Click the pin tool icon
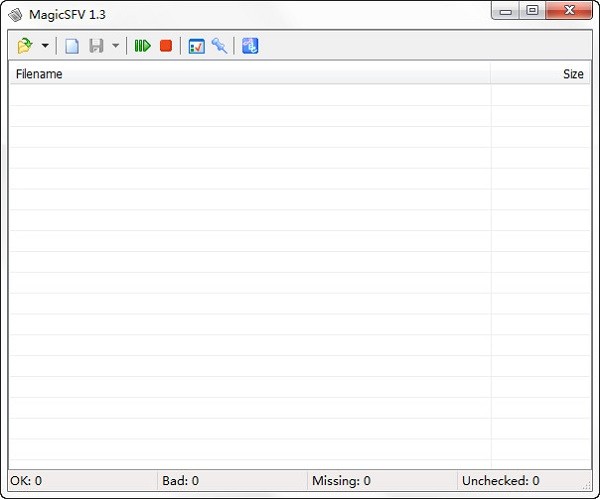Screen dimensions: 600x499 click(x=219, y=46)
